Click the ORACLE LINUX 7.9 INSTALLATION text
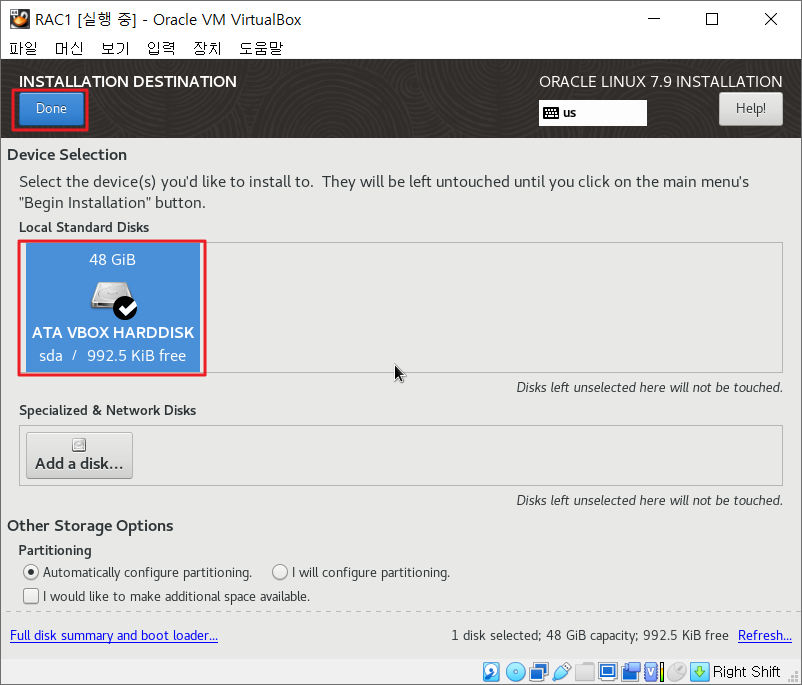This screenshot has height=685, width=802. pos(660,82)
